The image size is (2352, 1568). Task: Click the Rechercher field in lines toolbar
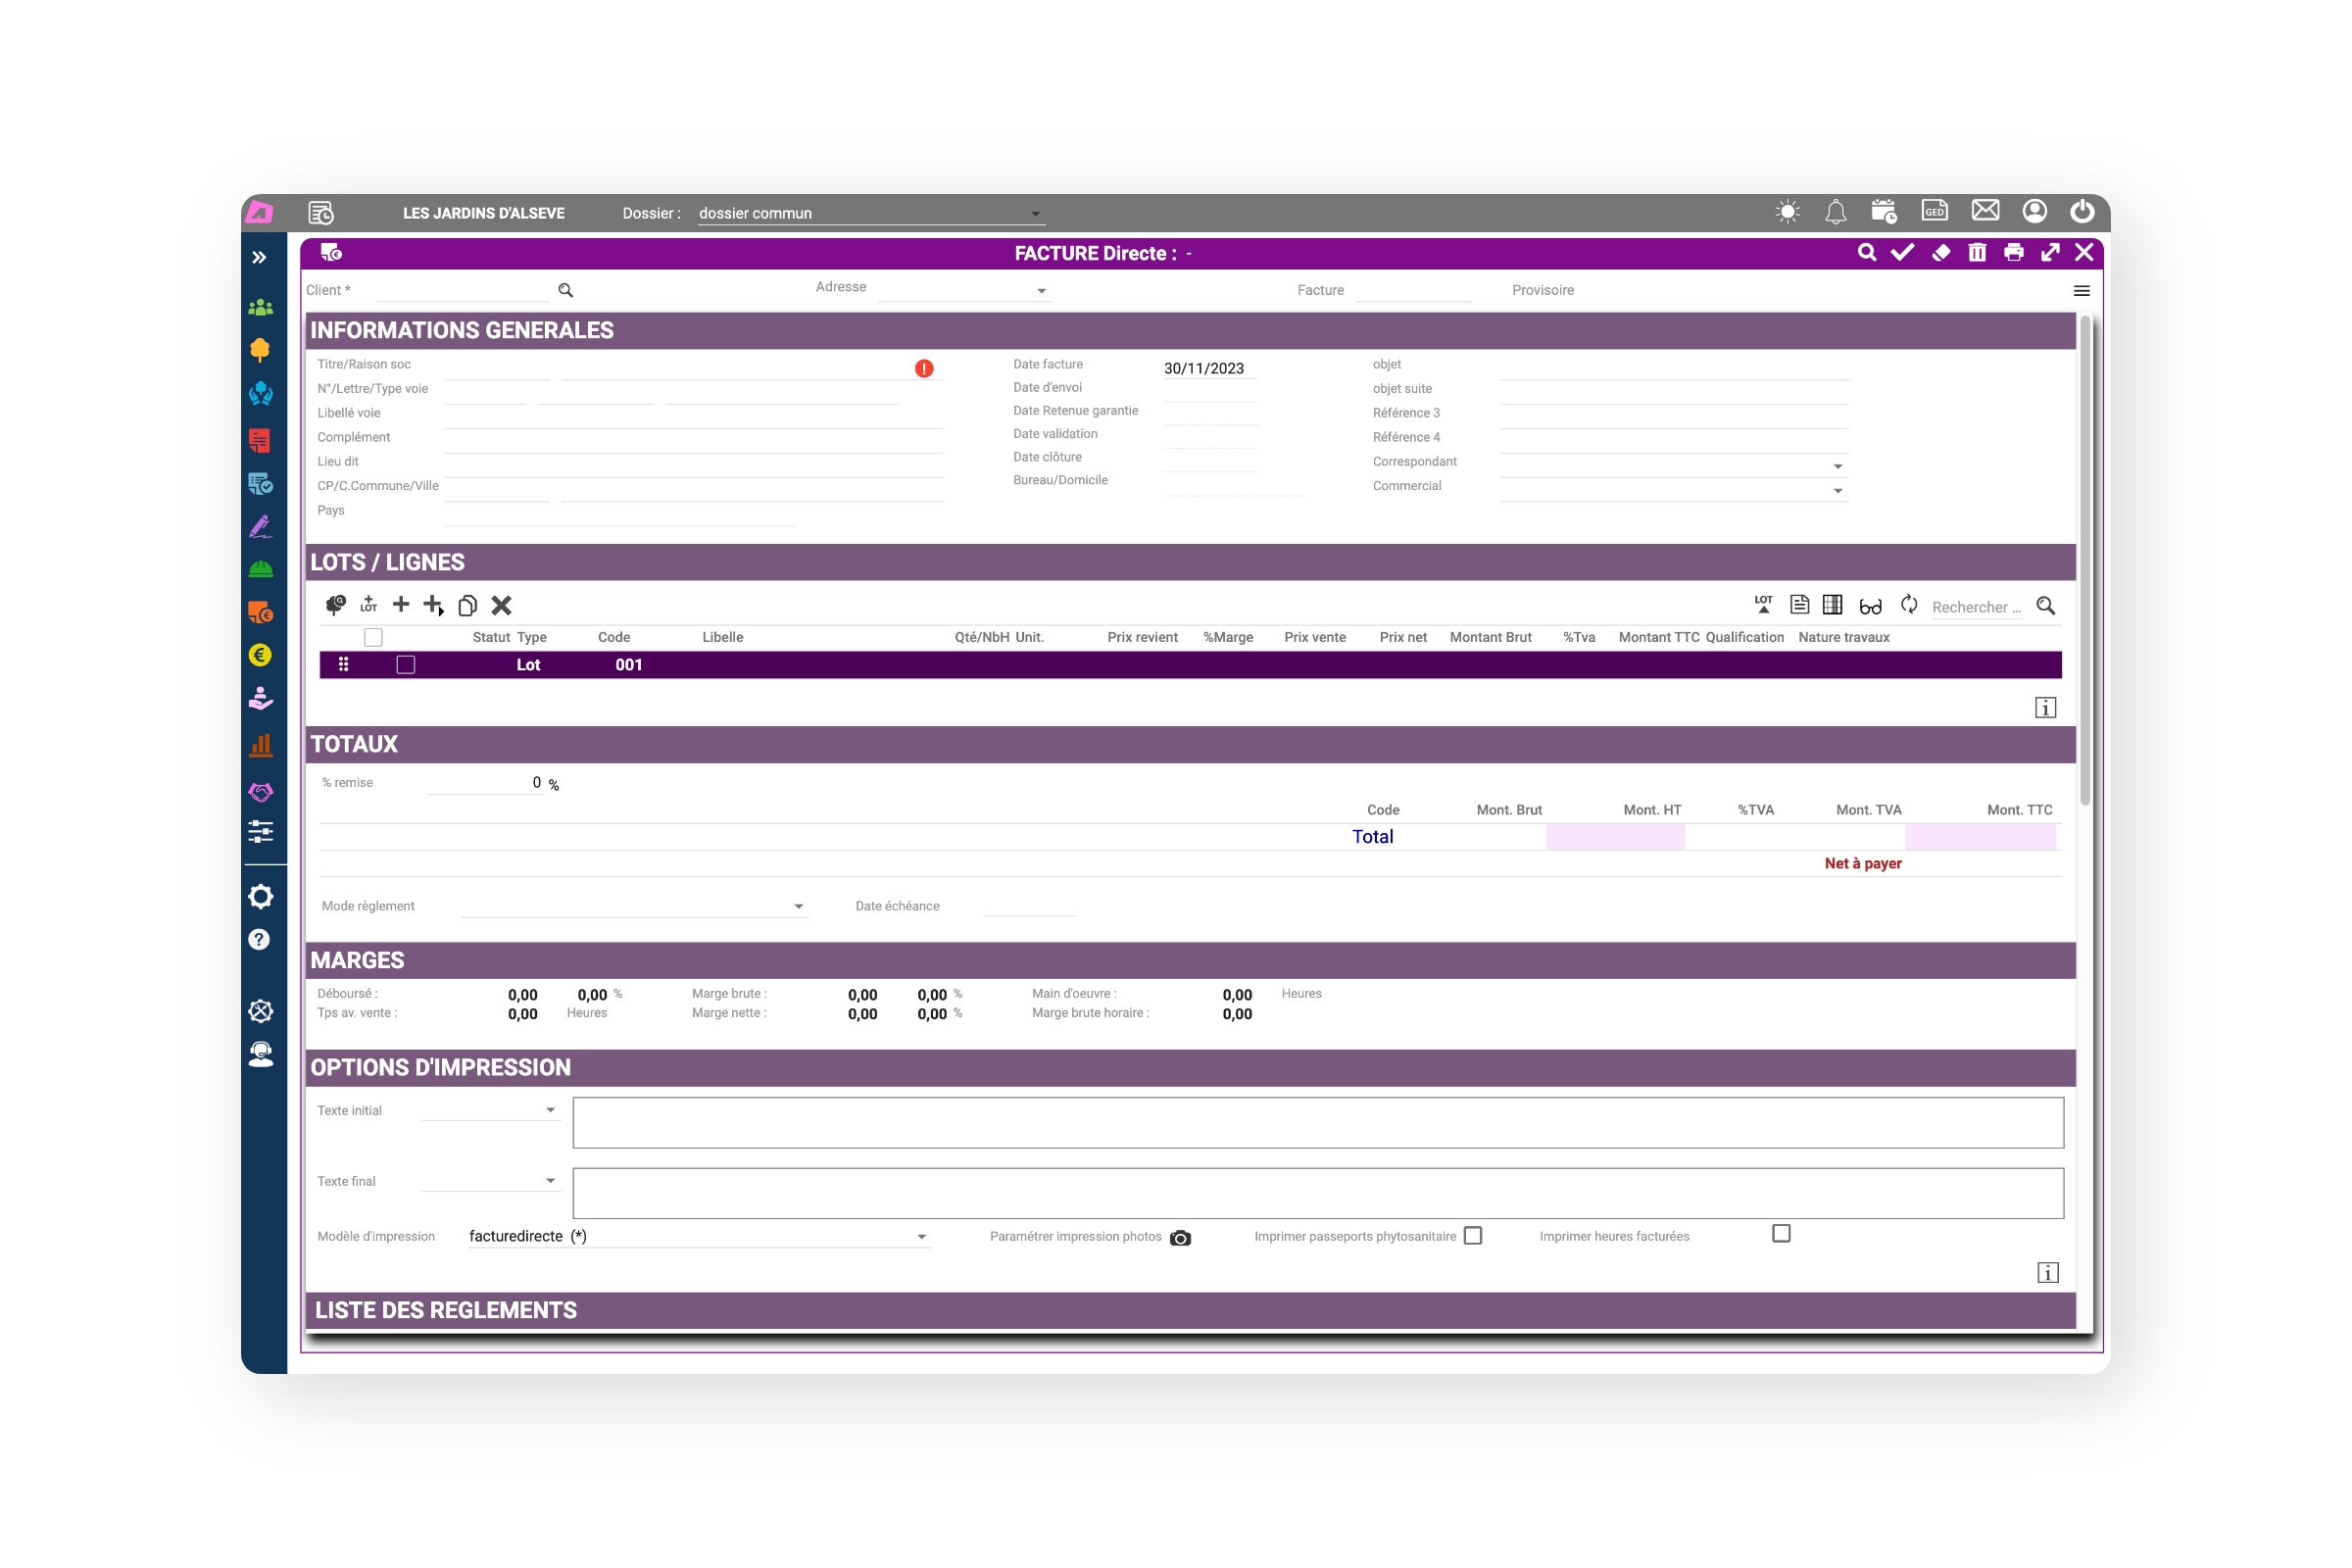tap(1974, 607)
